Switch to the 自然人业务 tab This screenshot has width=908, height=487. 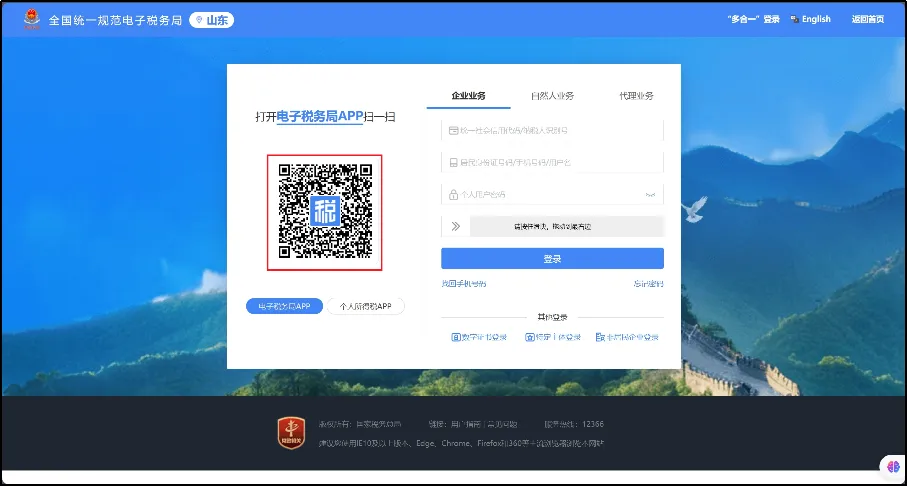click(552, 96)
